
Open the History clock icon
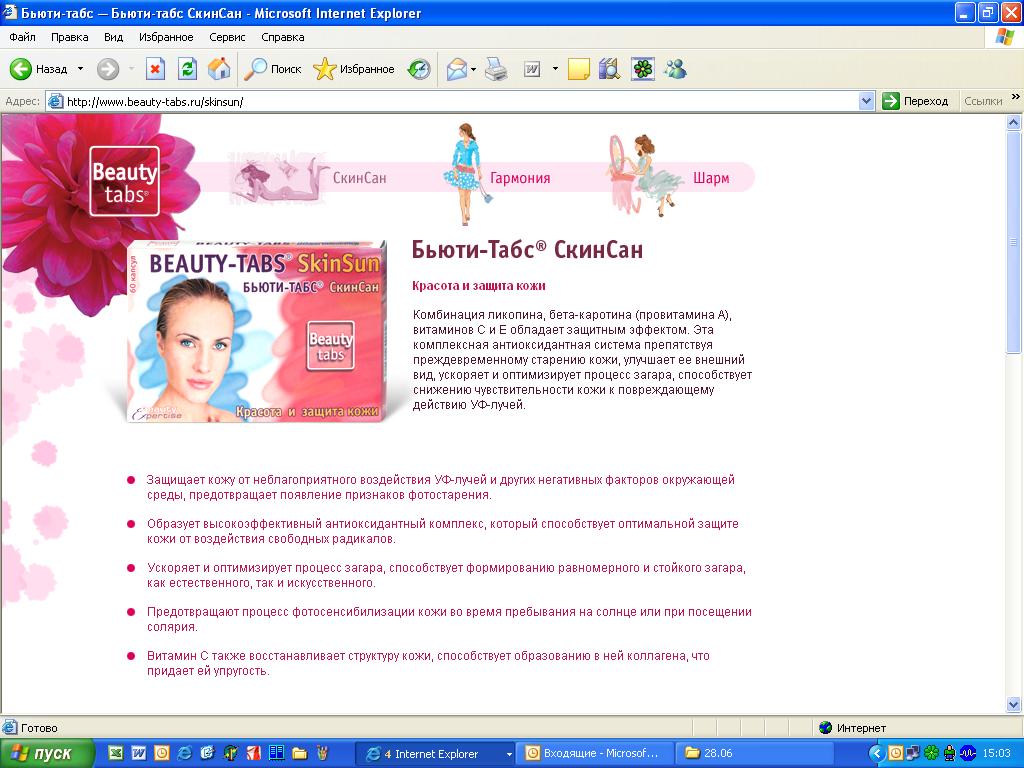[419, 69]
